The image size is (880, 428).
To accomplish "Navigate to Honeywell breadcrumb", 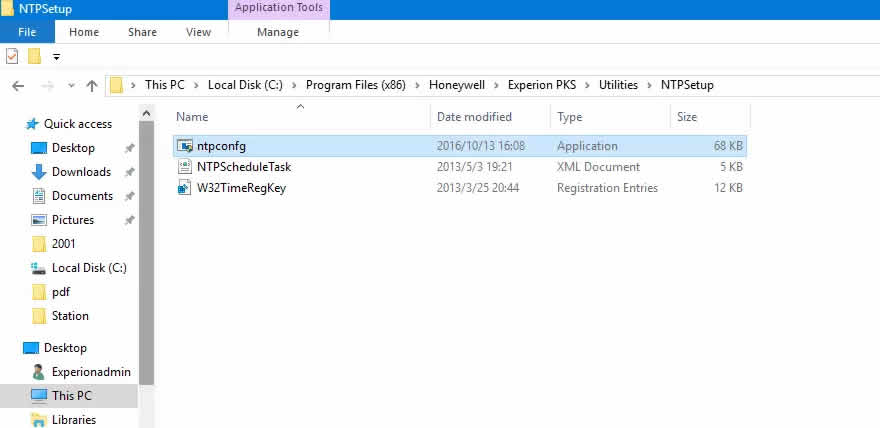I will (x=457, y=85).
